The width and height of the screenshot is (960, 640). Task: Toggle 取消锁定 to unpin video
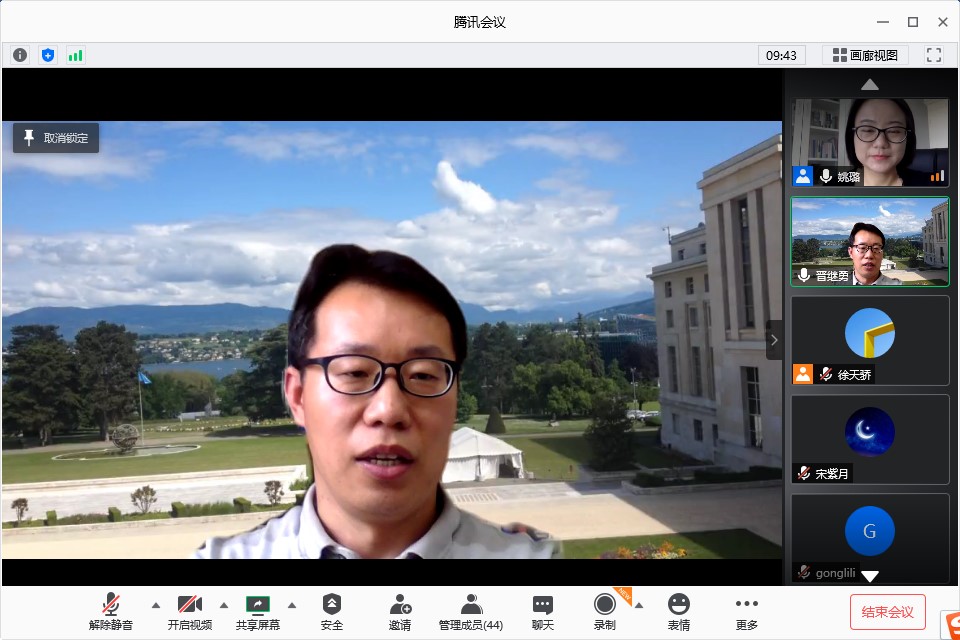coord(56,138)
